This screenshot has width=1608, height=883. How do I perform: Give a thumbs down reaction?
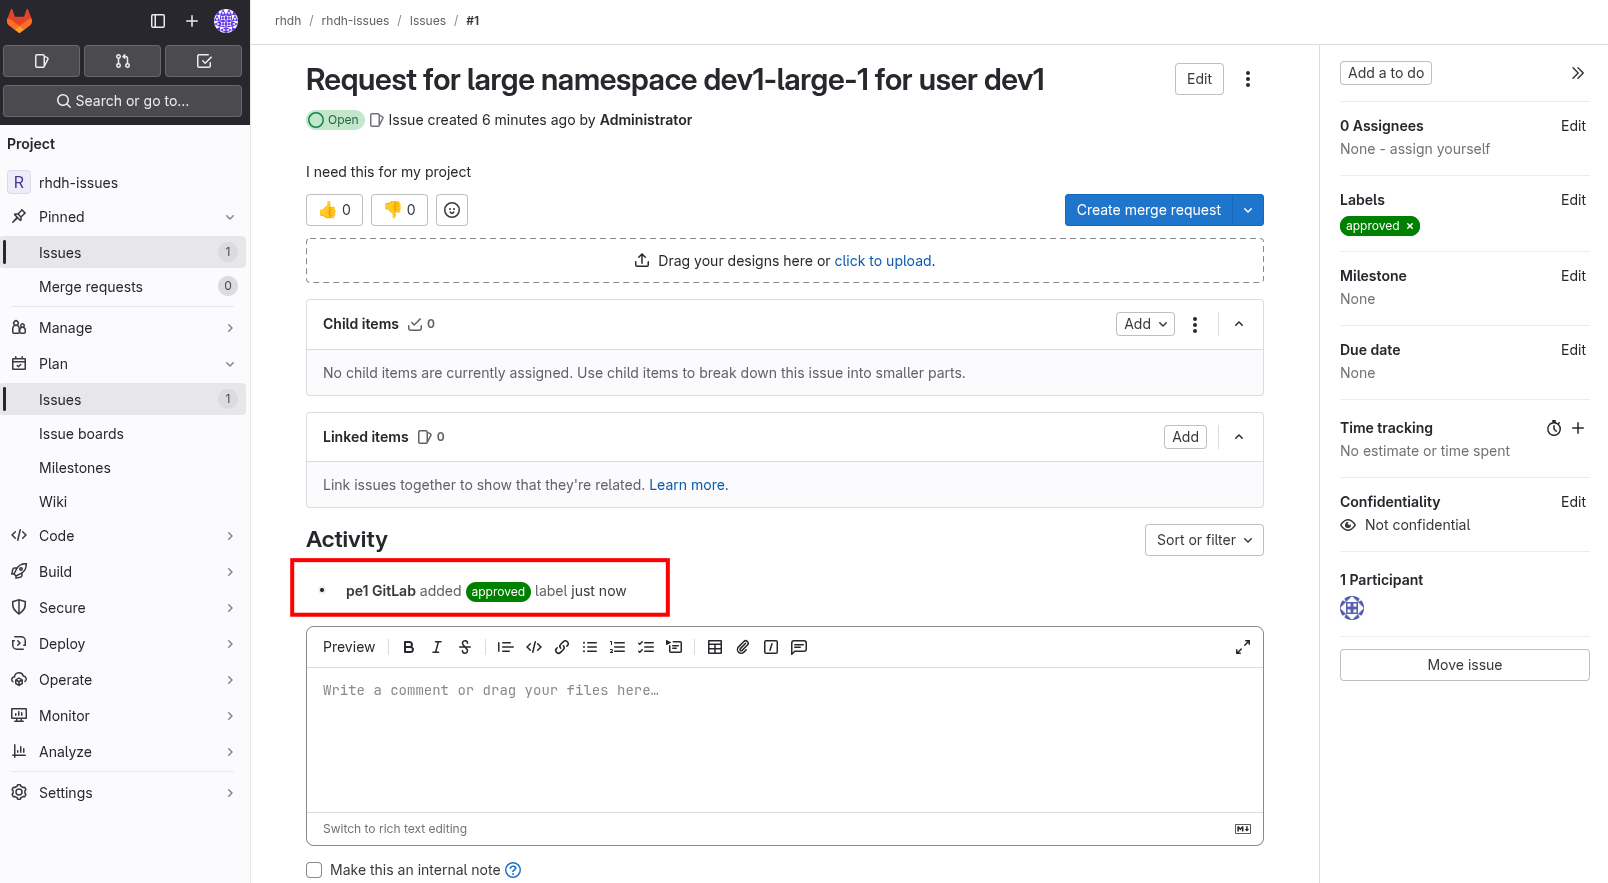point(400,210)
